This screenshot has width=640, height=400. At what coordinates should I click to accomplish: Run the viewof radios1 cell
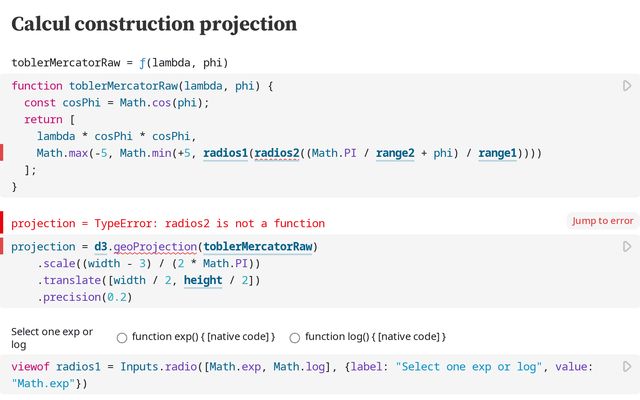[627, 367]
